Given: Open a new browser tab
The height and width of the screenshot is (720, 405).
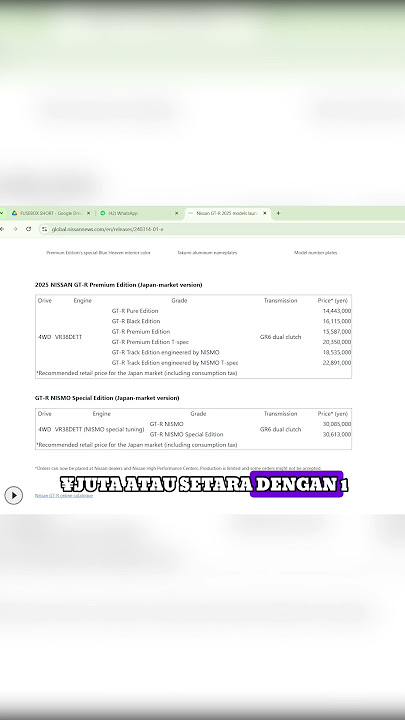Looking at the screenshot, I should click(x=278, y=213).
